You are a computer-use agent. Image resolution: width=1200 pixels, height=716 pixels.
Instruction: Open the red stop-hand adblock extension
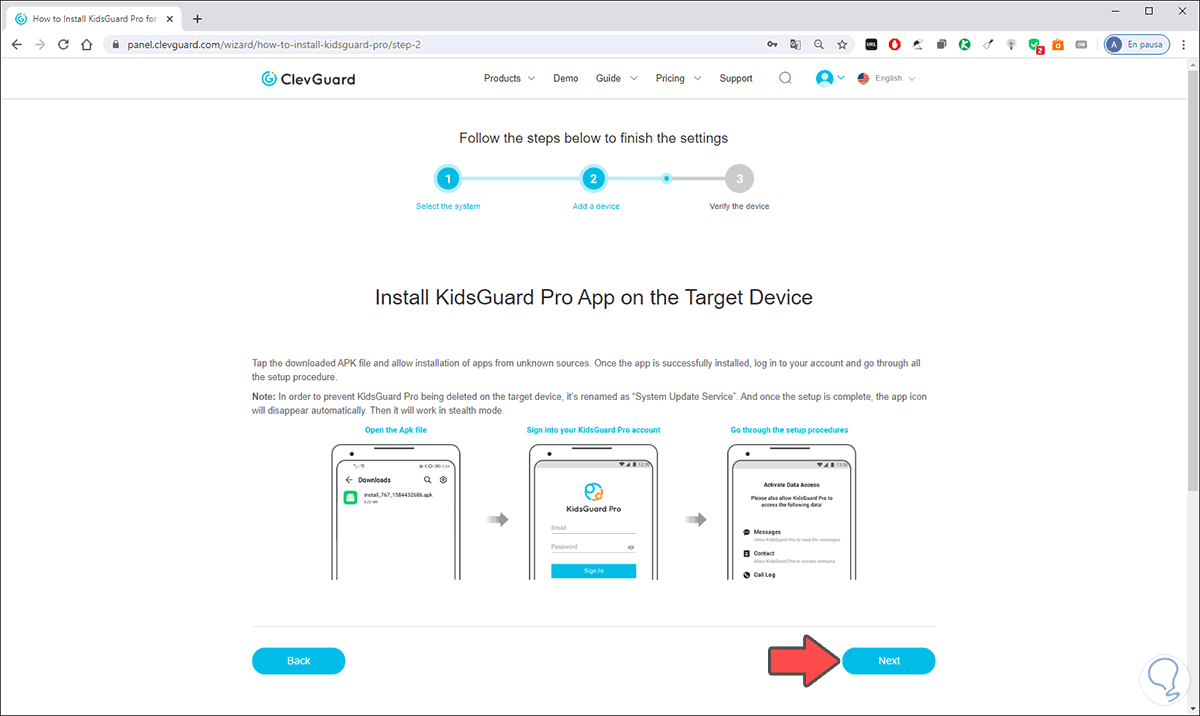[894, 44]
